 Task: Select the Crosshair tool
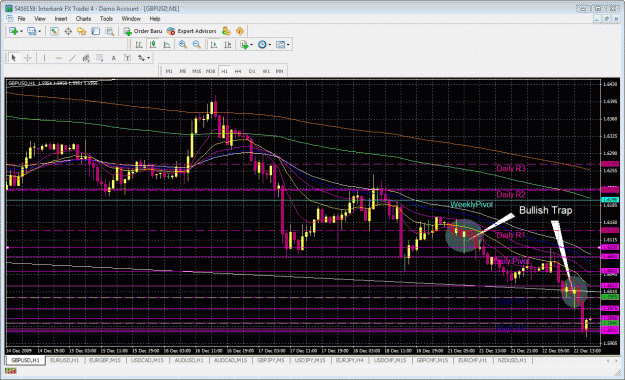click(x=28, y=58)
